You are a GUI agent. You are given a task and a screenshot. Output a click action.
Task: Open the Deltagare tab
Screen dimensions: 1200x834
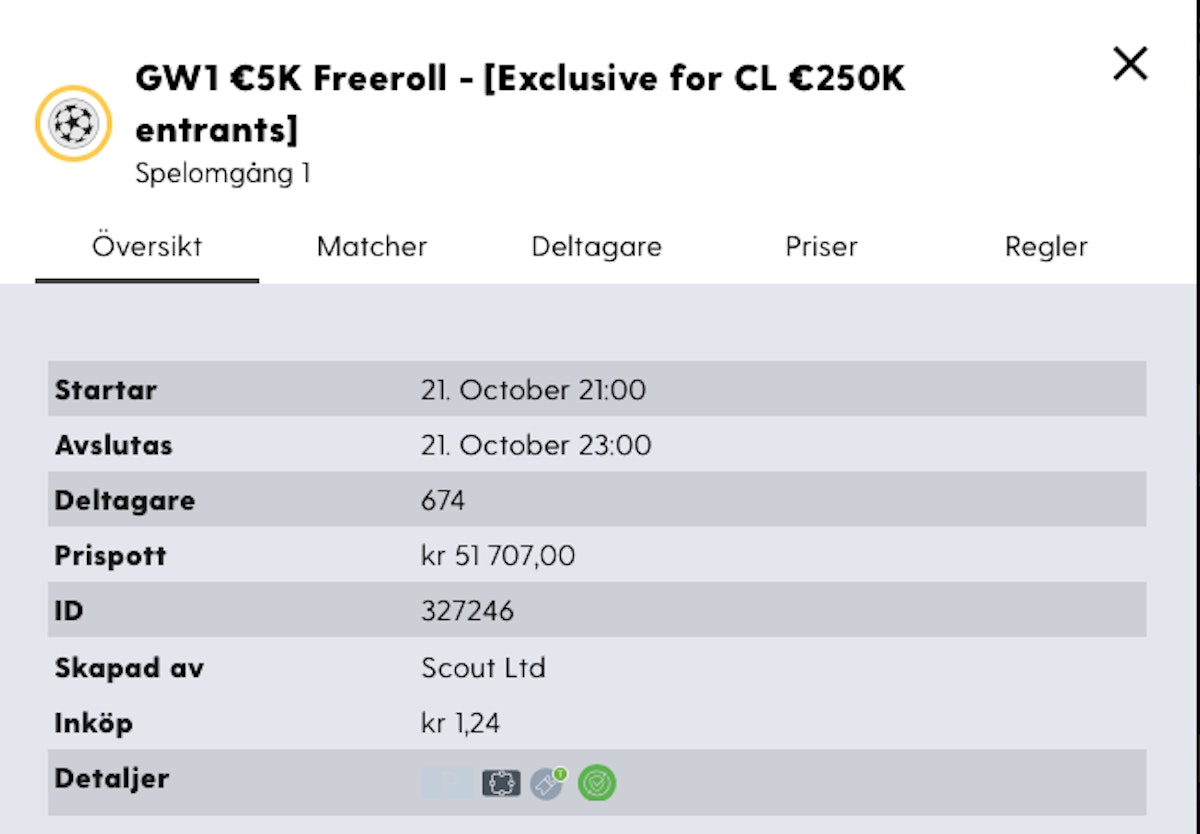(x=597, y=247)
